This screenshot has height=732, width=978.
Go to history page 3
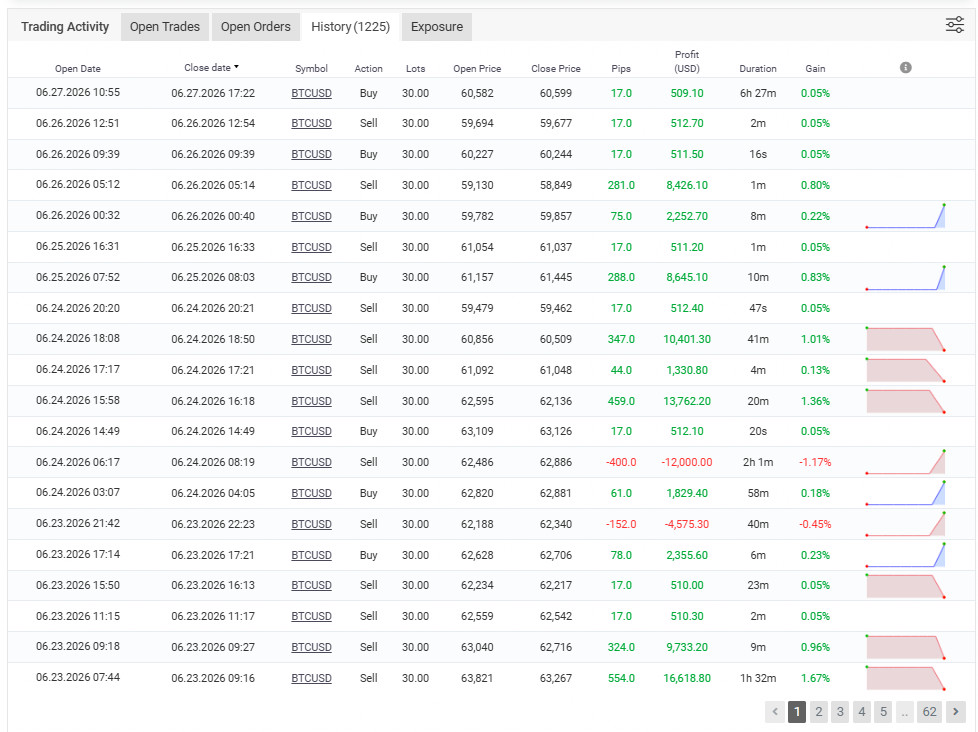pyautogui.click(x=840, y=711)
